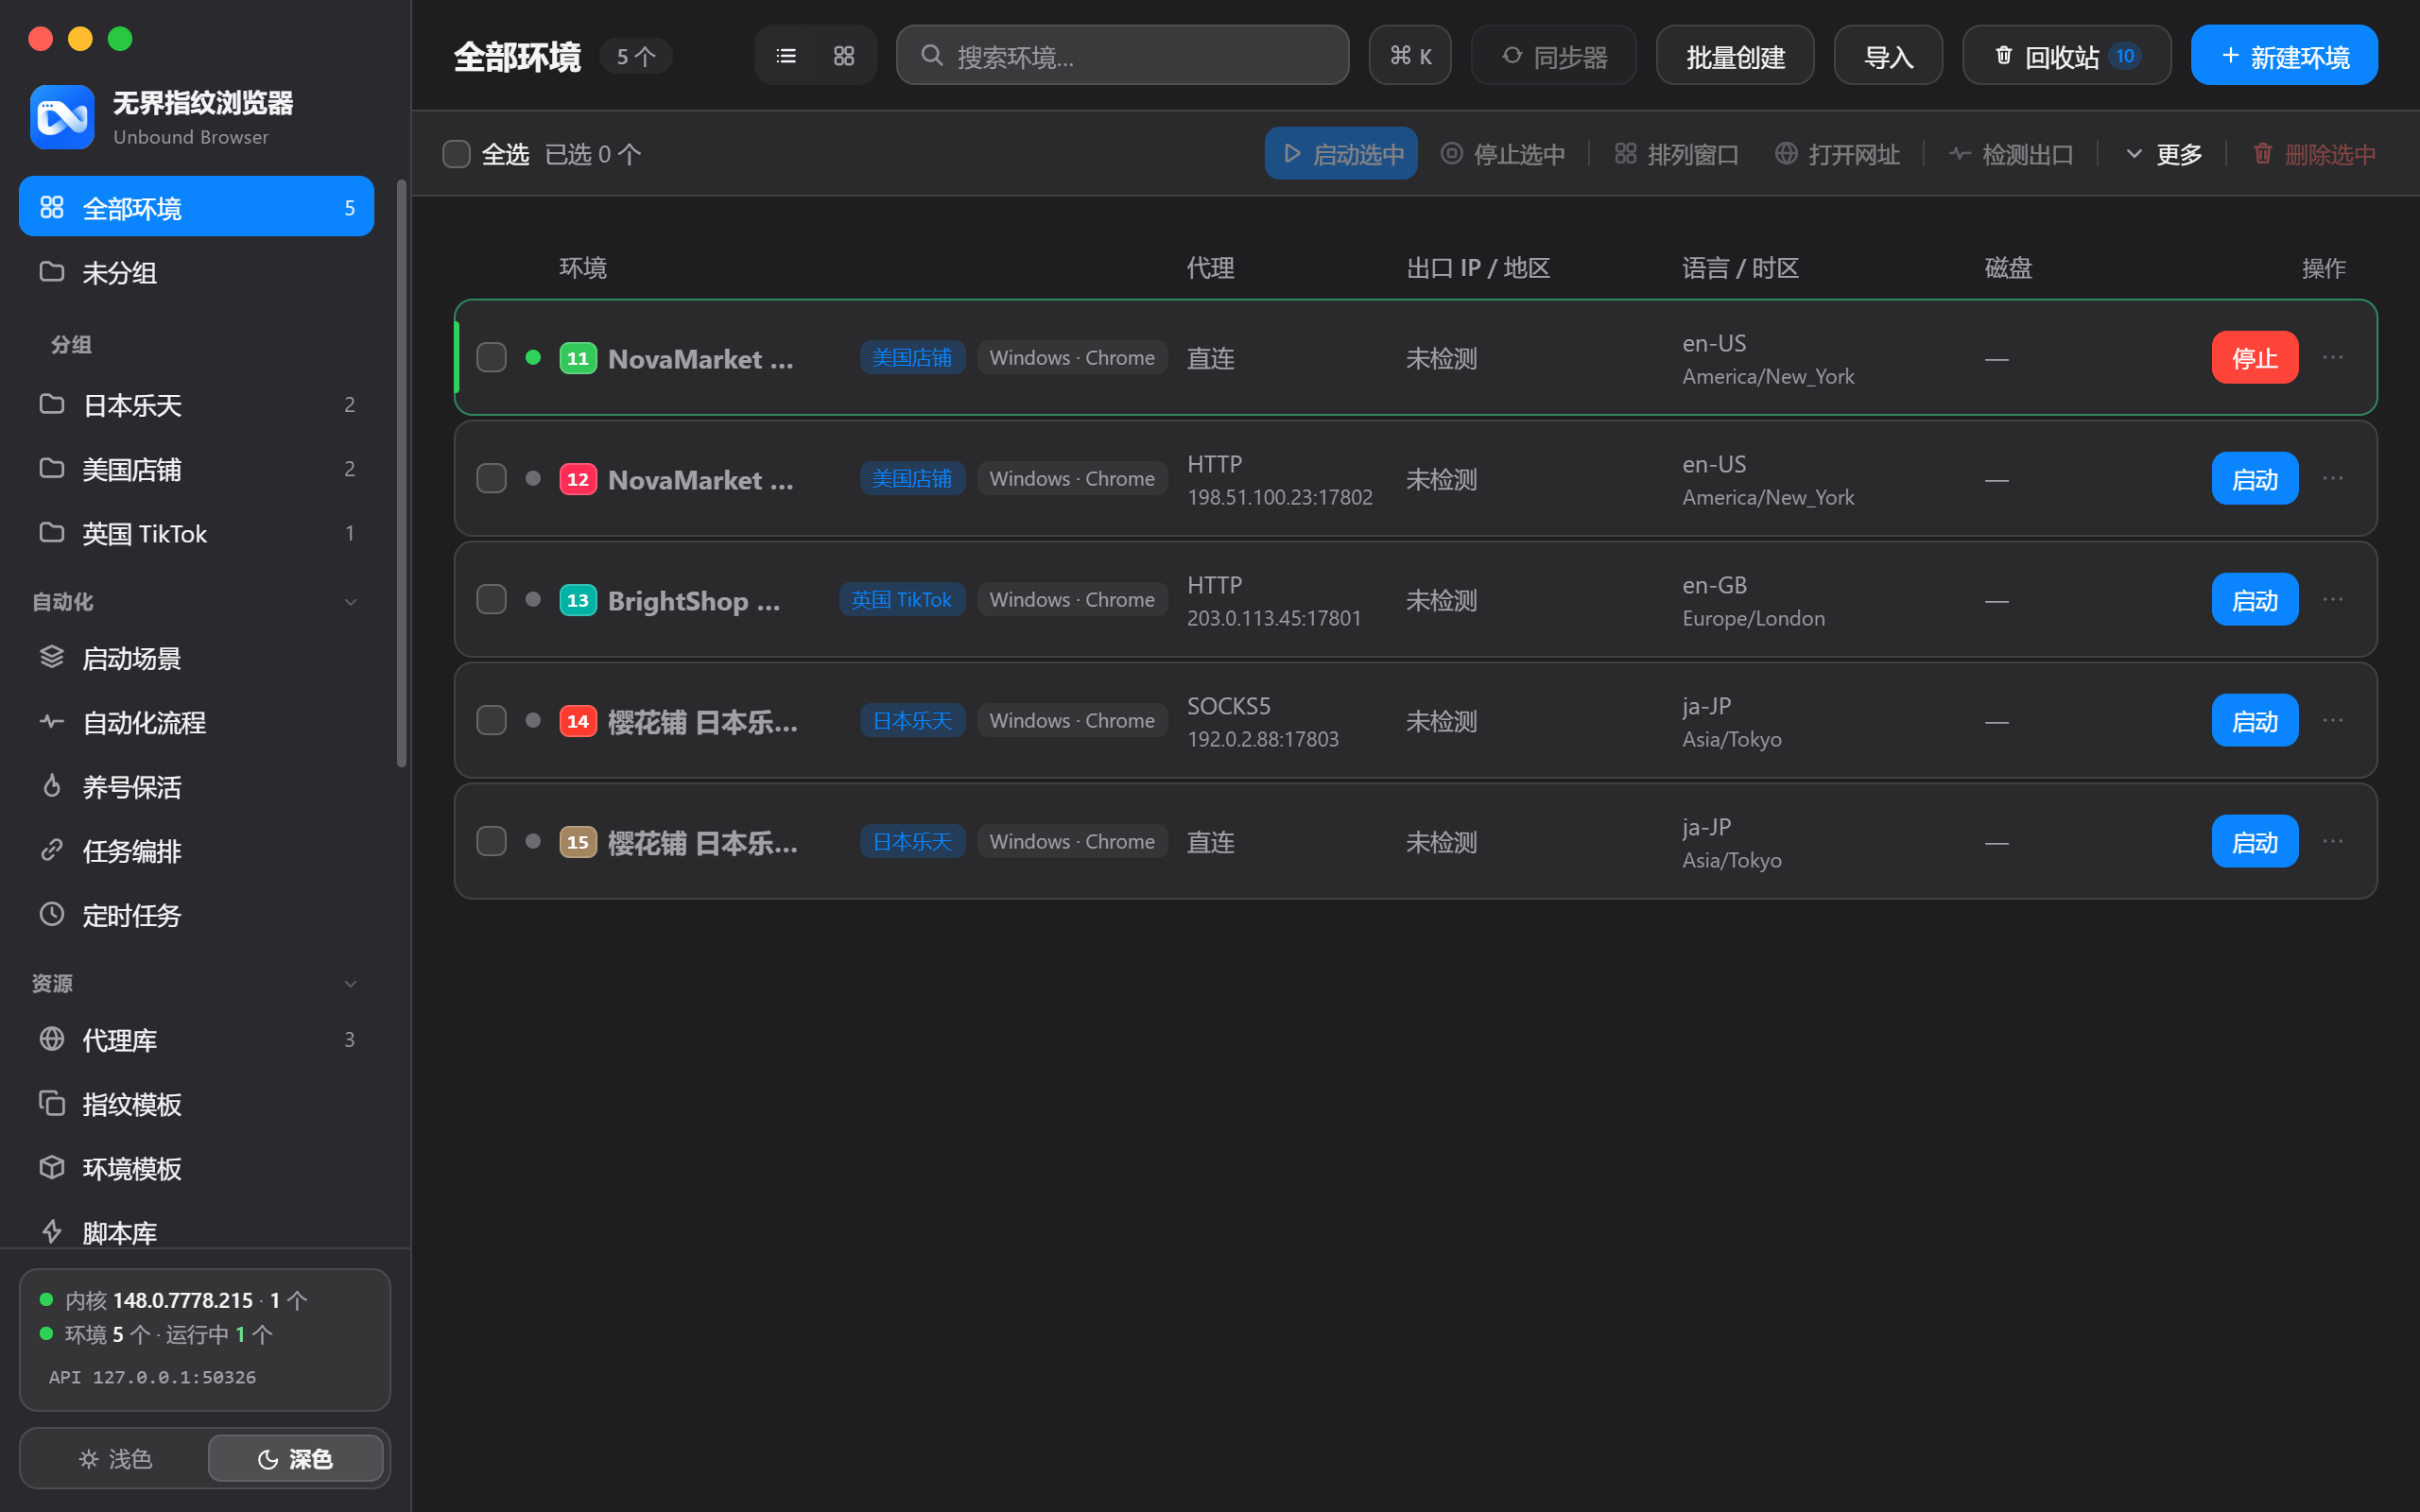The image size is (2420, 1512).
Task: Click the sidebar scrollbar
Action: (x=401, y=474)
